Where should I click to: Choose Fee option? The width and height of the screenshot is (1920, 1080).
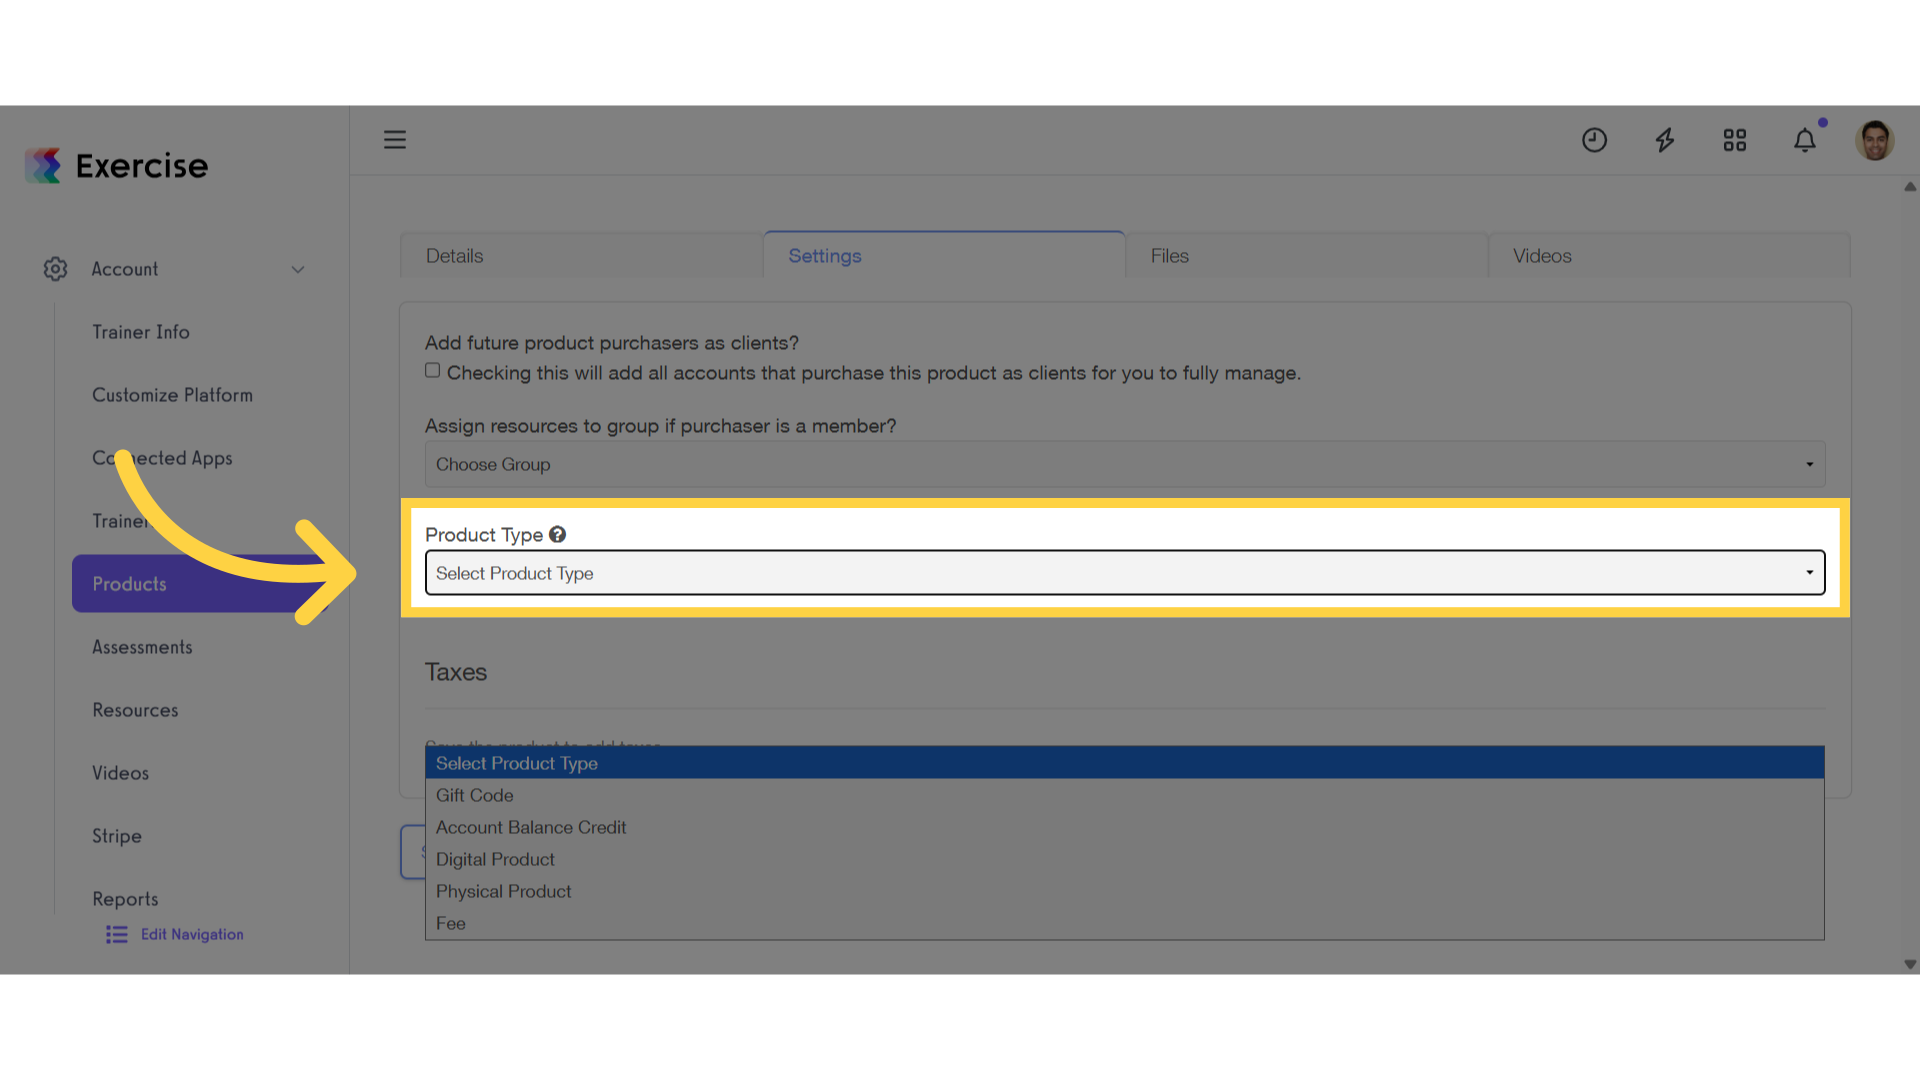1125,923
